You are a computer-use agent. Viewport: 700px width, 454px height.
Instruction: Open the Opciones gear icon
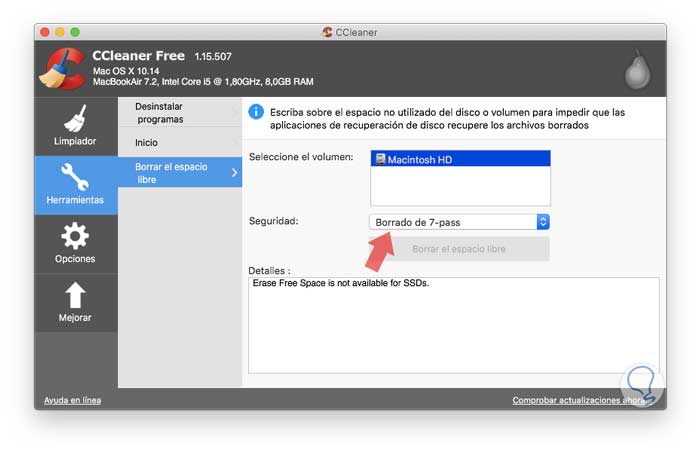click(x=75, y=236)
